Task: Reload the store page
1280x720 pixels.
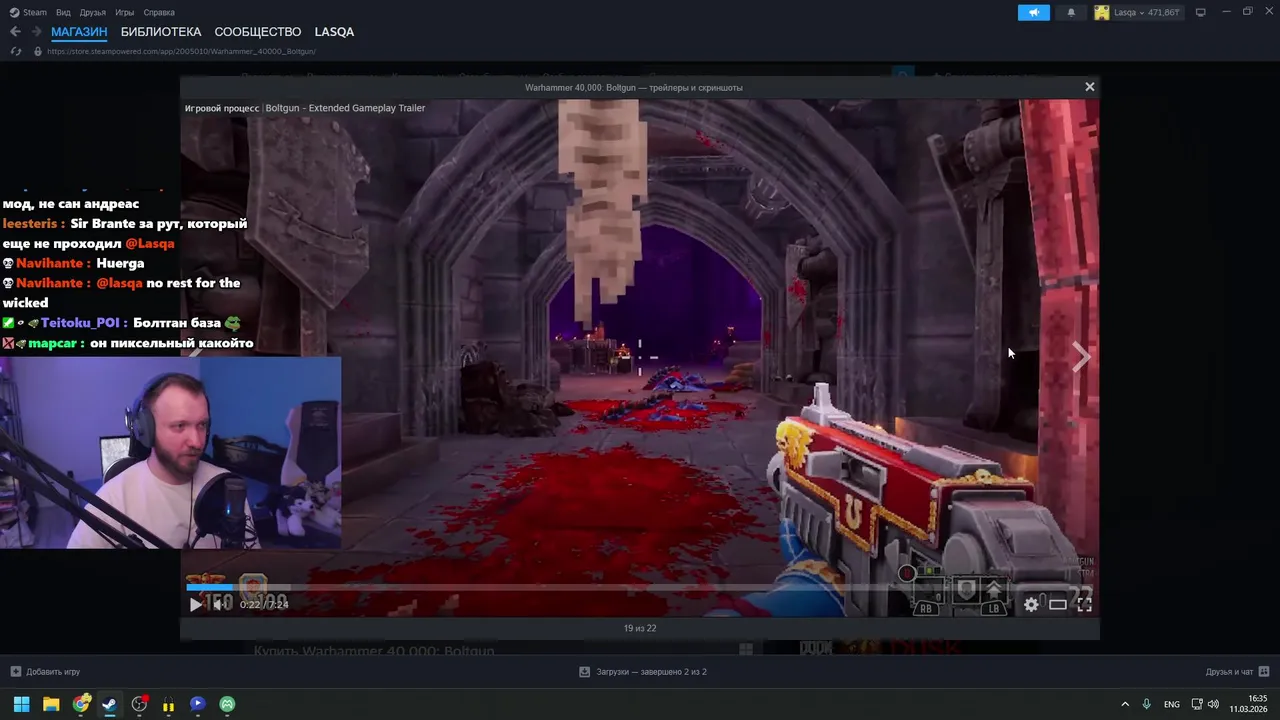Action: (16, 51)
